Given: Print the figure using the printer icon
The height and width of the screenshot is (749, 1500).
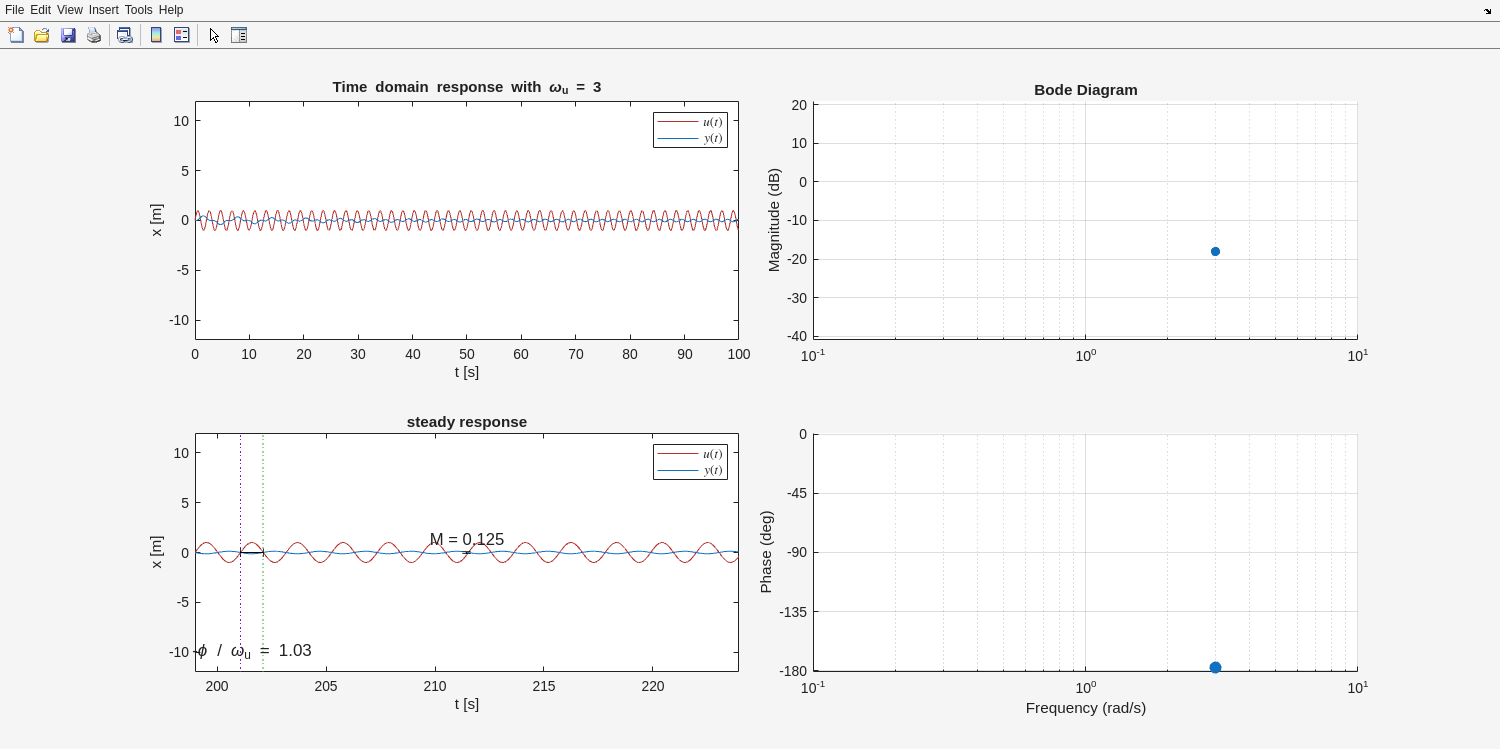Looking at the screenshot, I should click(x=94, y=35).
